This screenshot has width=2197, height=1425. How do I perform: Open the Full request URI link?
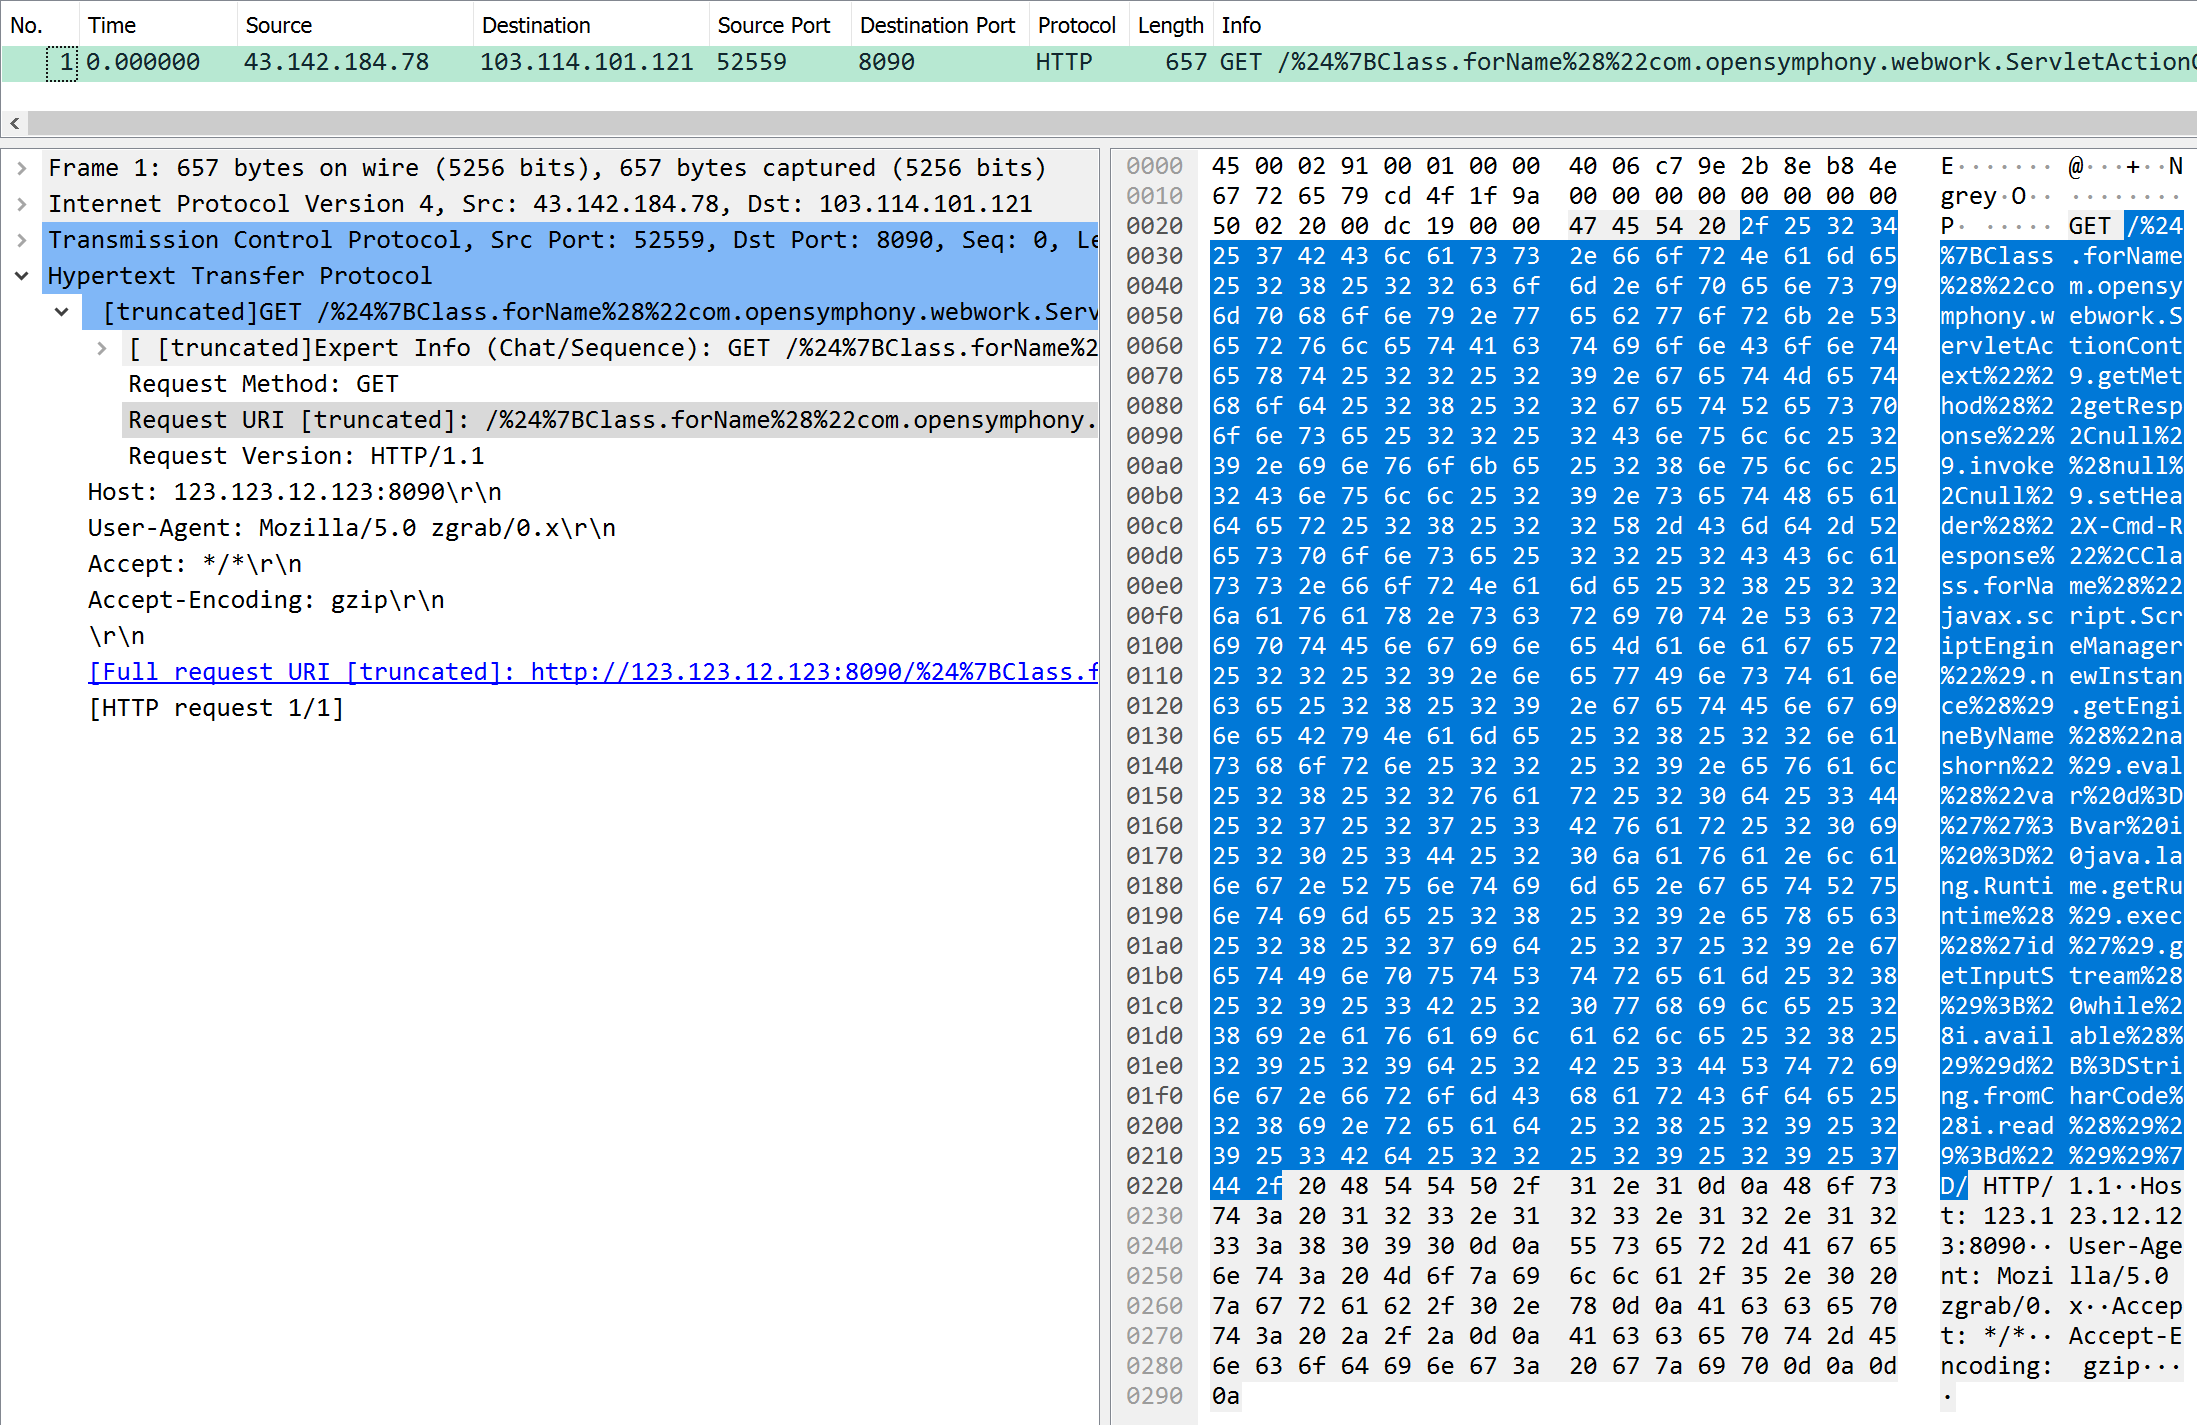pyautogui.click(x=592, y=672)
